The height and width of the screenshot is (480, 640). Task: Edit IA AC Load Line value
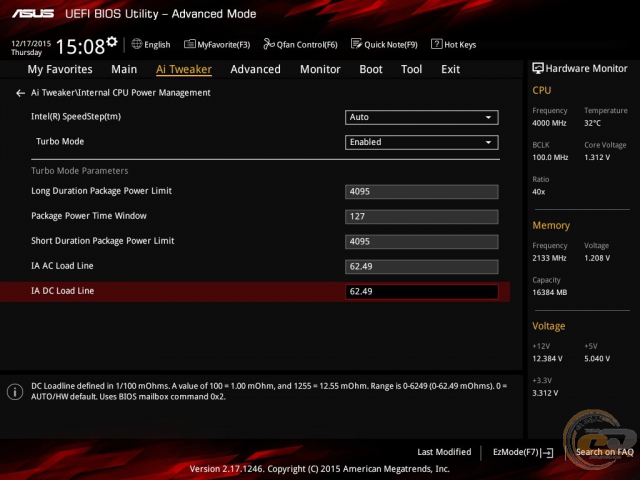pyautogui.click(x=421, y=267)
